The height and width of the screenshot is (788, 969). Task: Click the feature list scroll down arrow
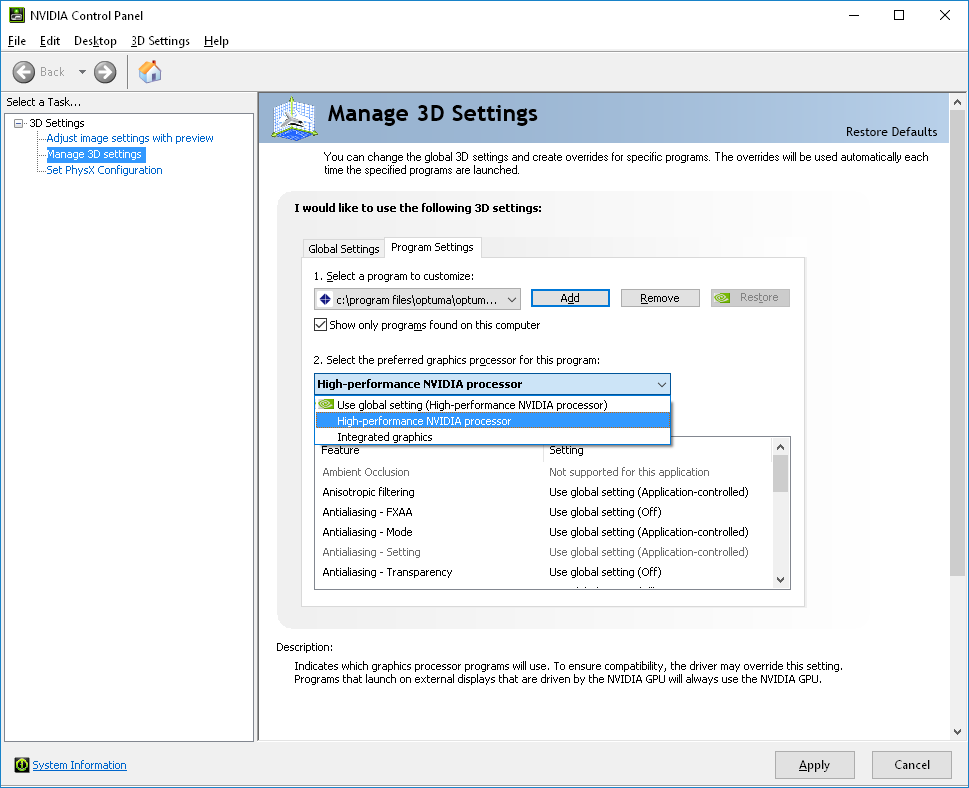click(781, 580)
